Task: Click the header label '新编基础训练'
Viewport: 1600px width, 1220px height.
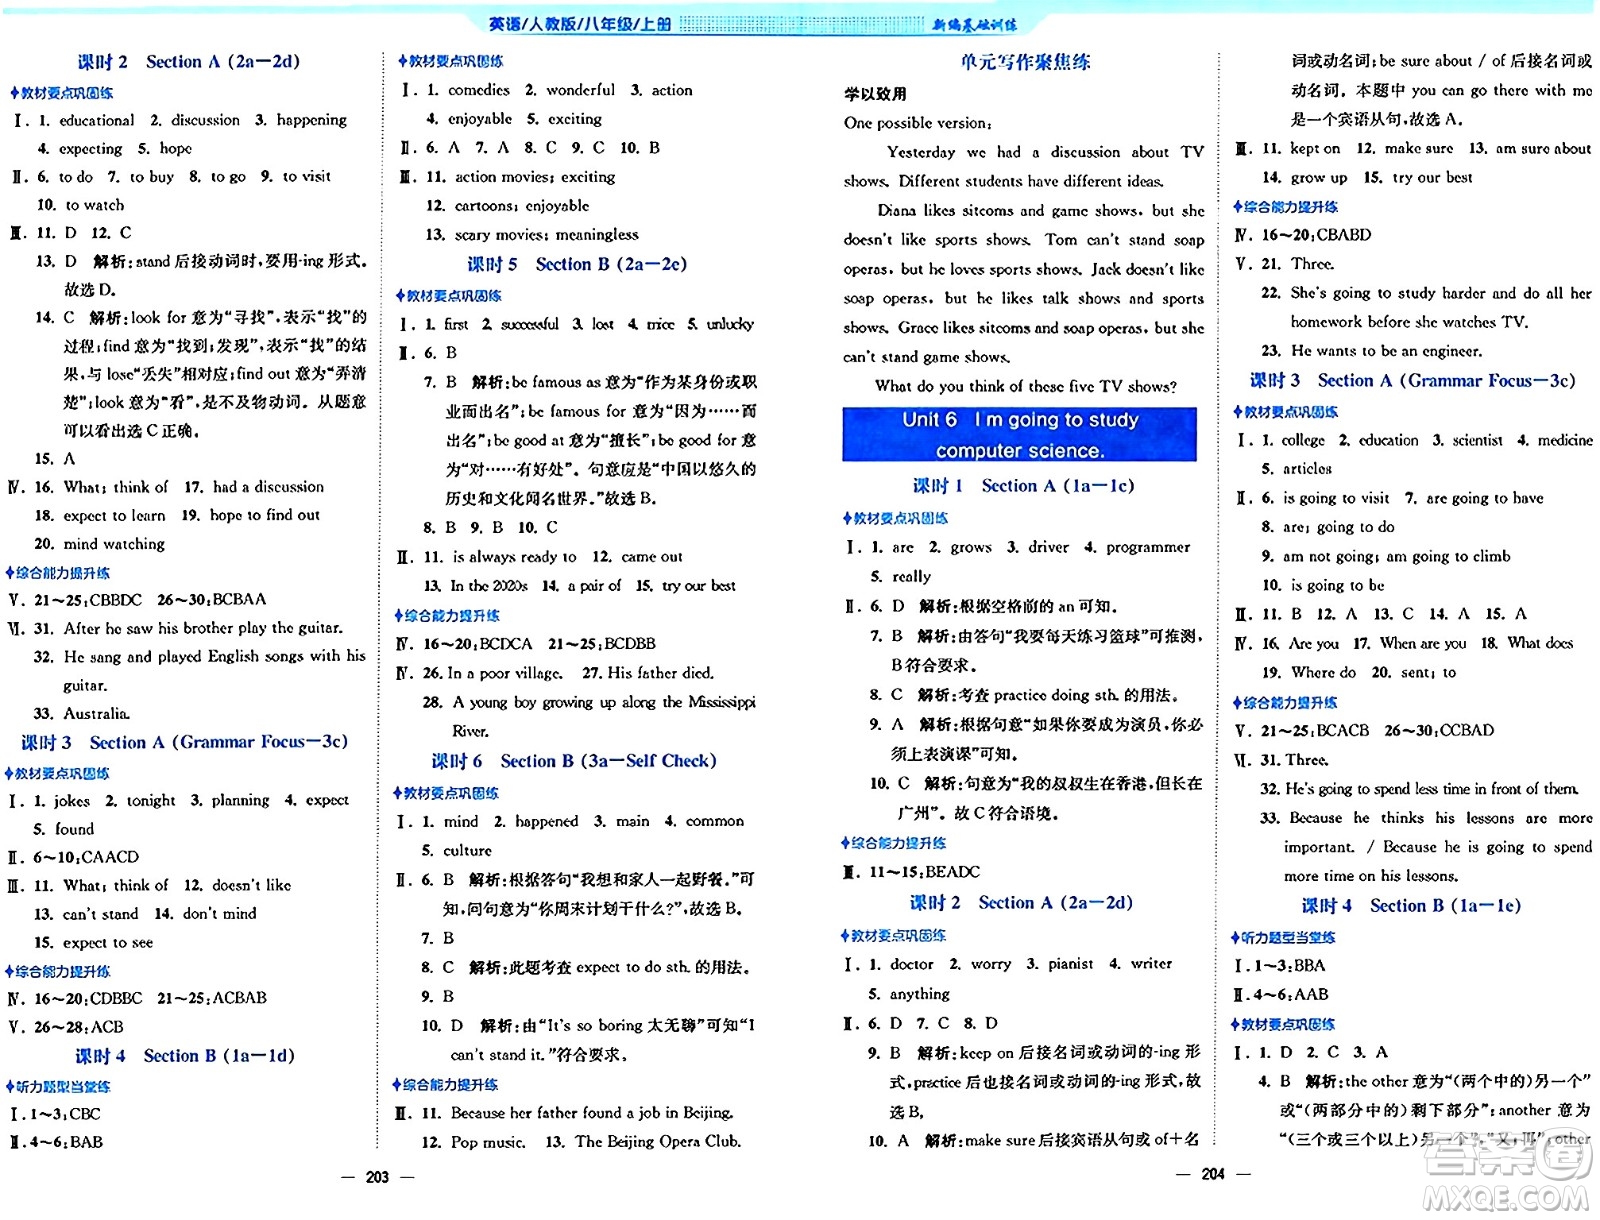Action: tap(974, 24)
